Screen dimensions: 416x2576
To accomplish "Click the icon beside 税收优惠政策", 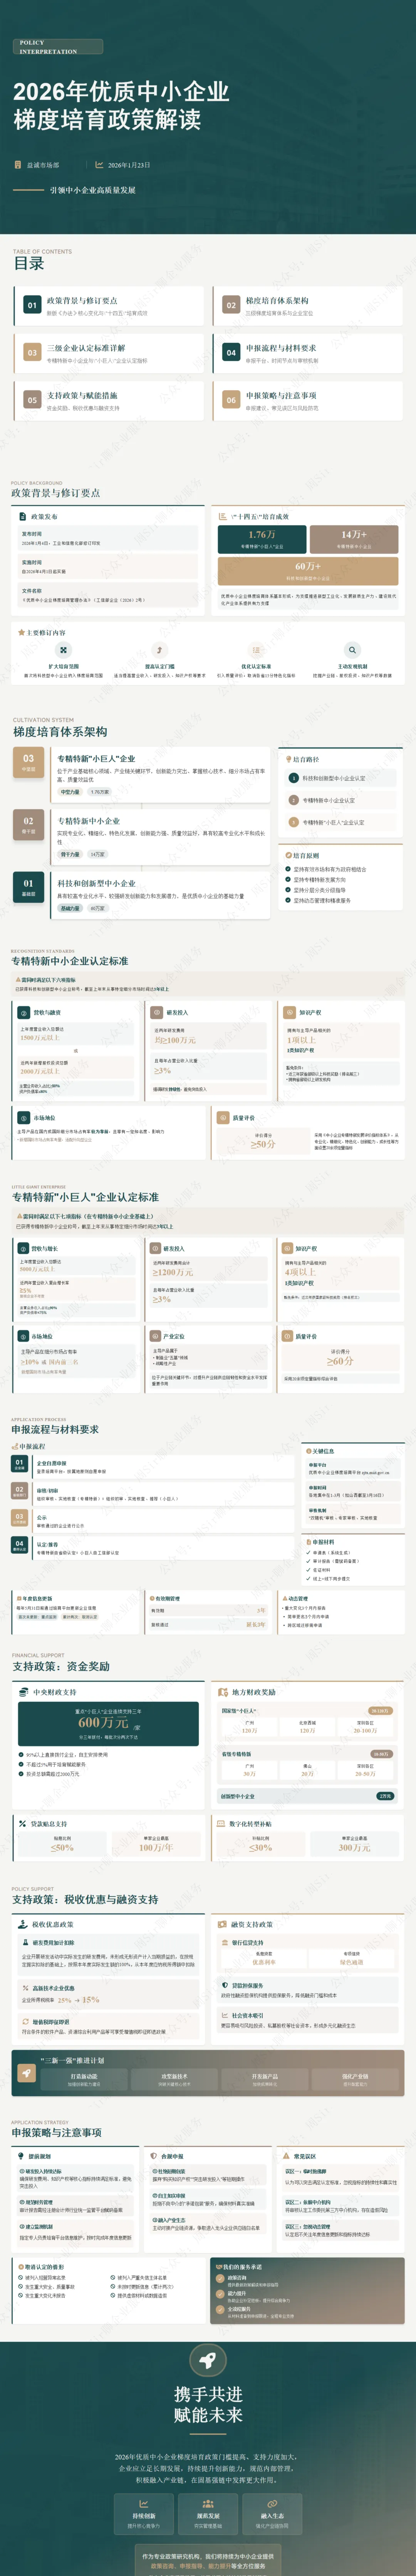I will 23,1924.
